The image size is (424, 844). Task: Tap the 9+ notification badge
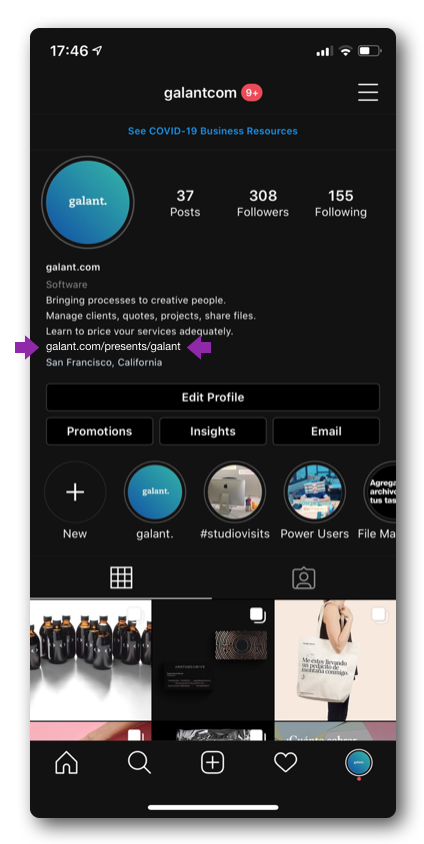[251, 93]
